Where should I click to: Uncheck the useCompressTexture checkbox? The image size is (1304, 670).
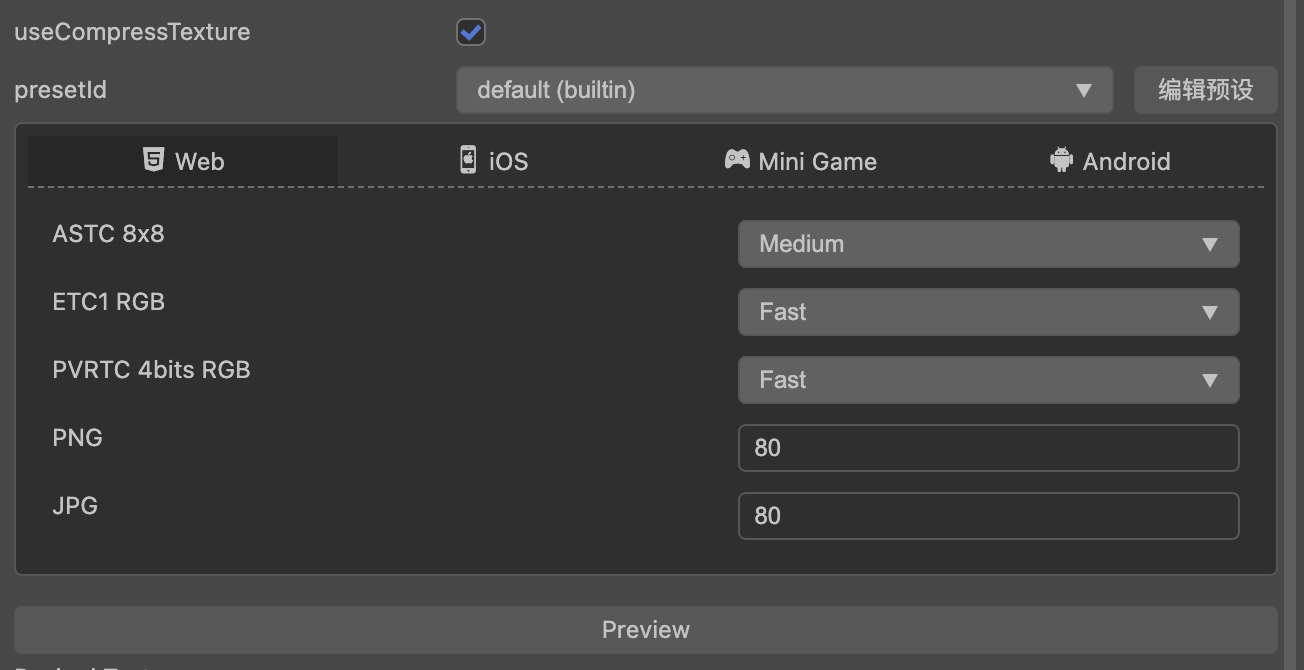[471, 32]
